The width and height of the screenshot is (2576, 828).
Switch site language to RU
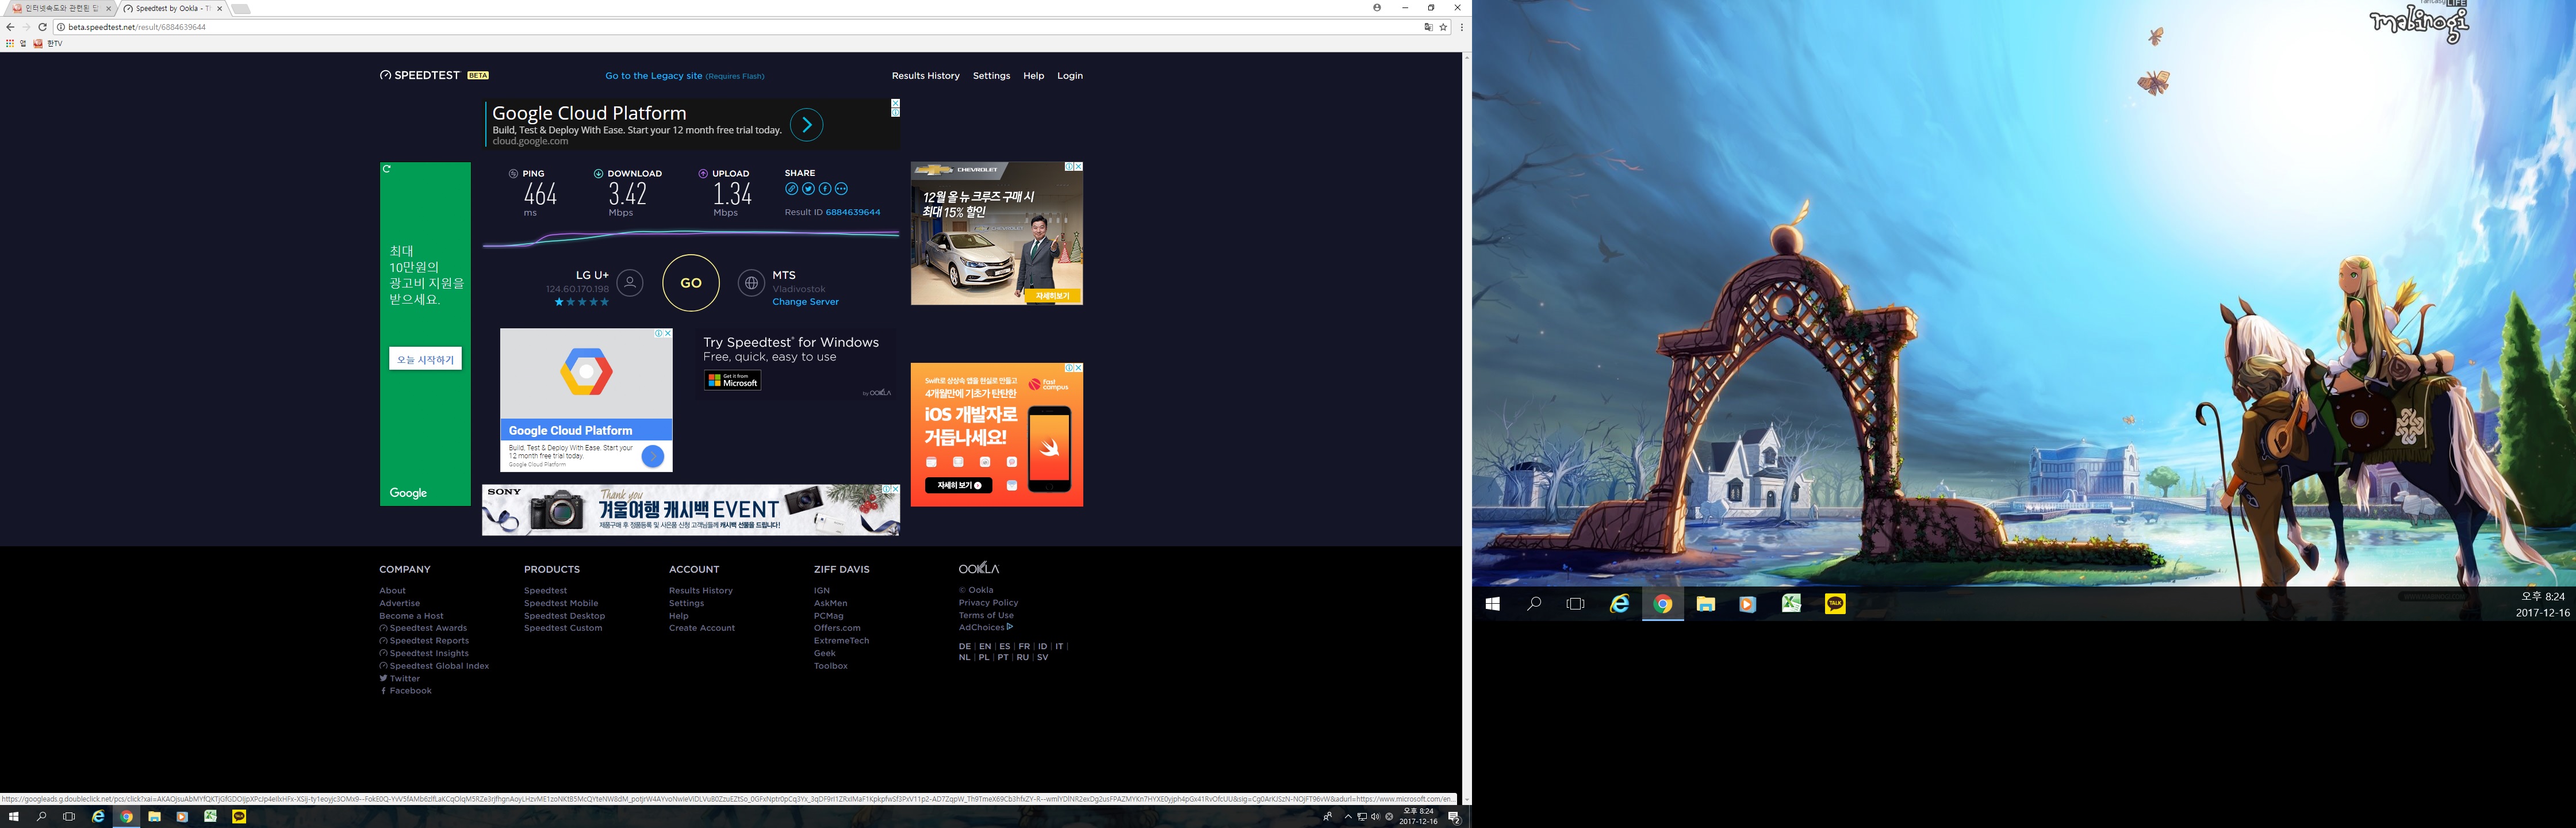pos(1022,658)
